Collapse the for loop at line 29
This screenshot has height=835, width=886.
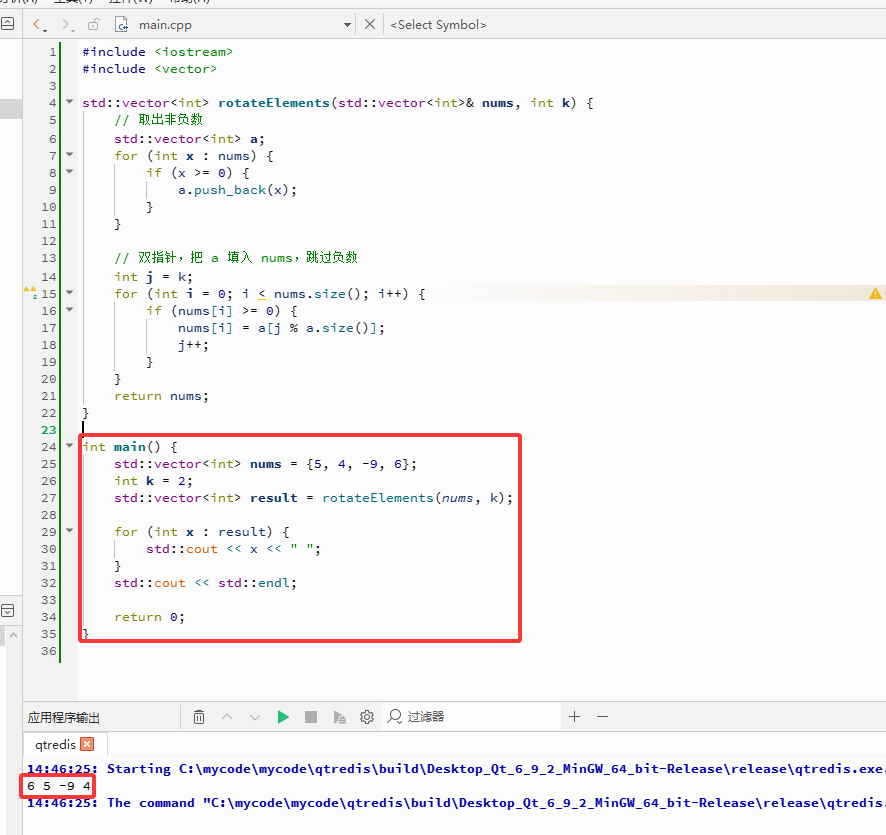click(70, 530)
